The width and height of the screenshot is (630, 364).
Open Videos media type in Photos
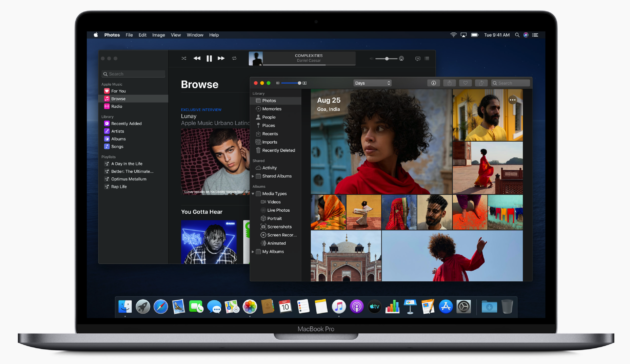tap(276, 202)
